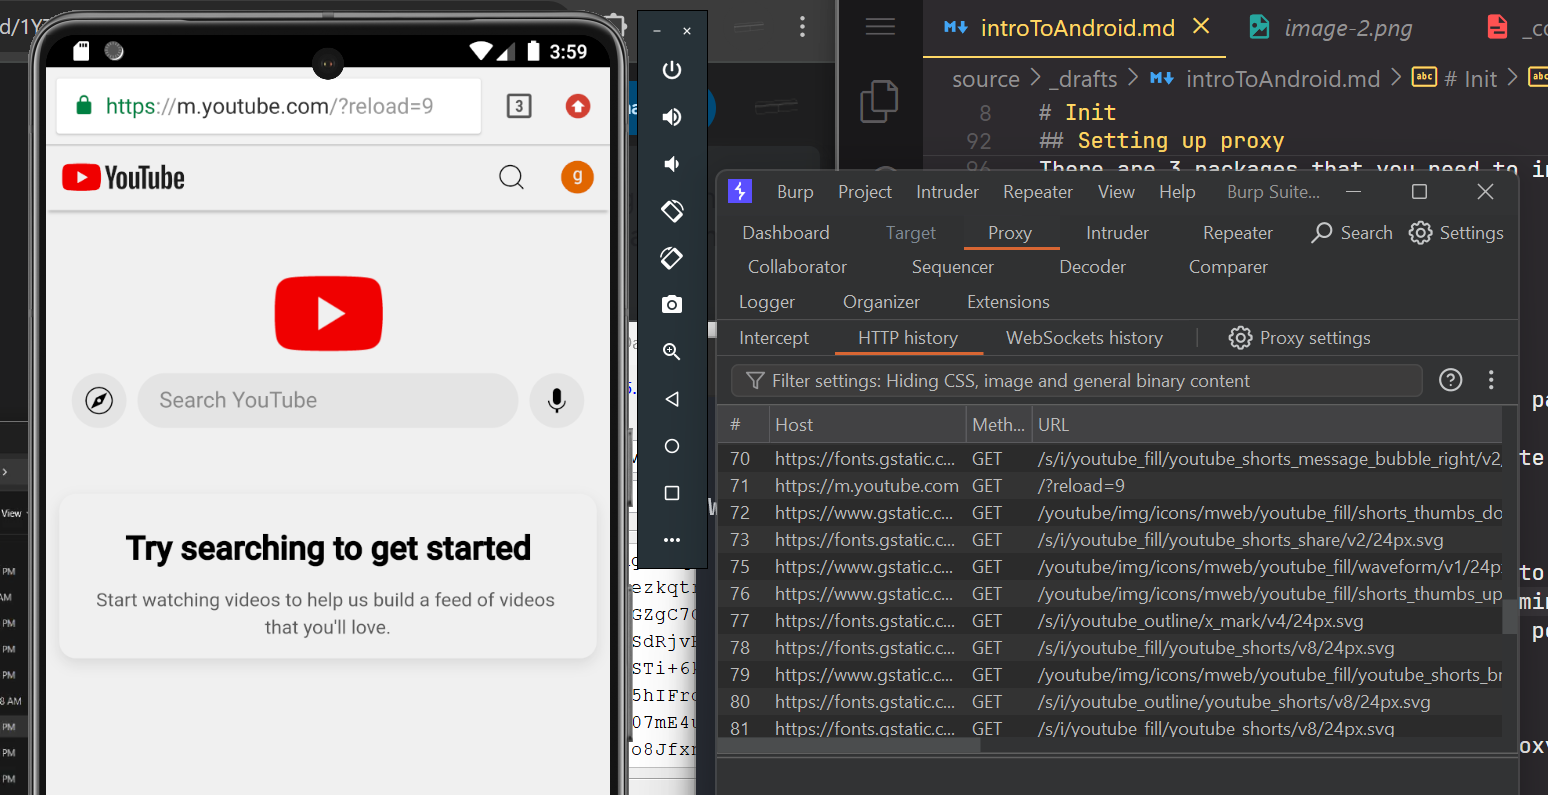Open VS Code Explorer files icon

879,101
